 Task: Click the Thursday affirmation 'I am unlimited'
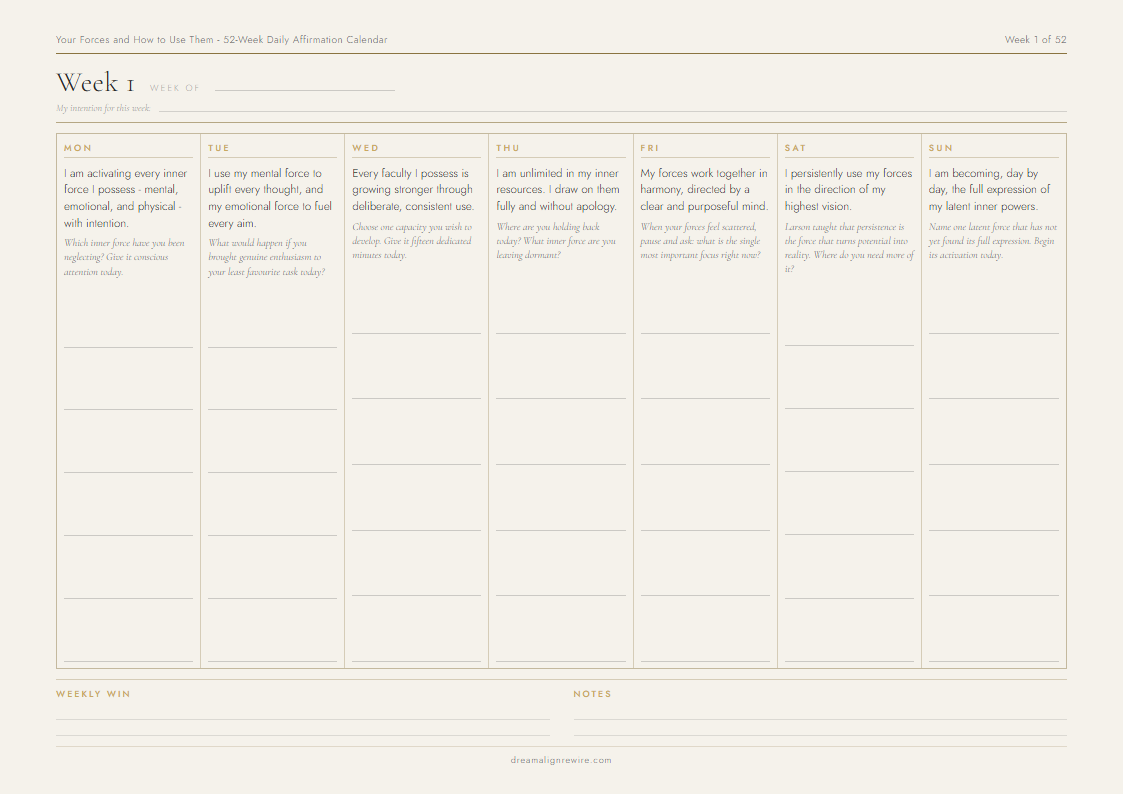(558, 190)
